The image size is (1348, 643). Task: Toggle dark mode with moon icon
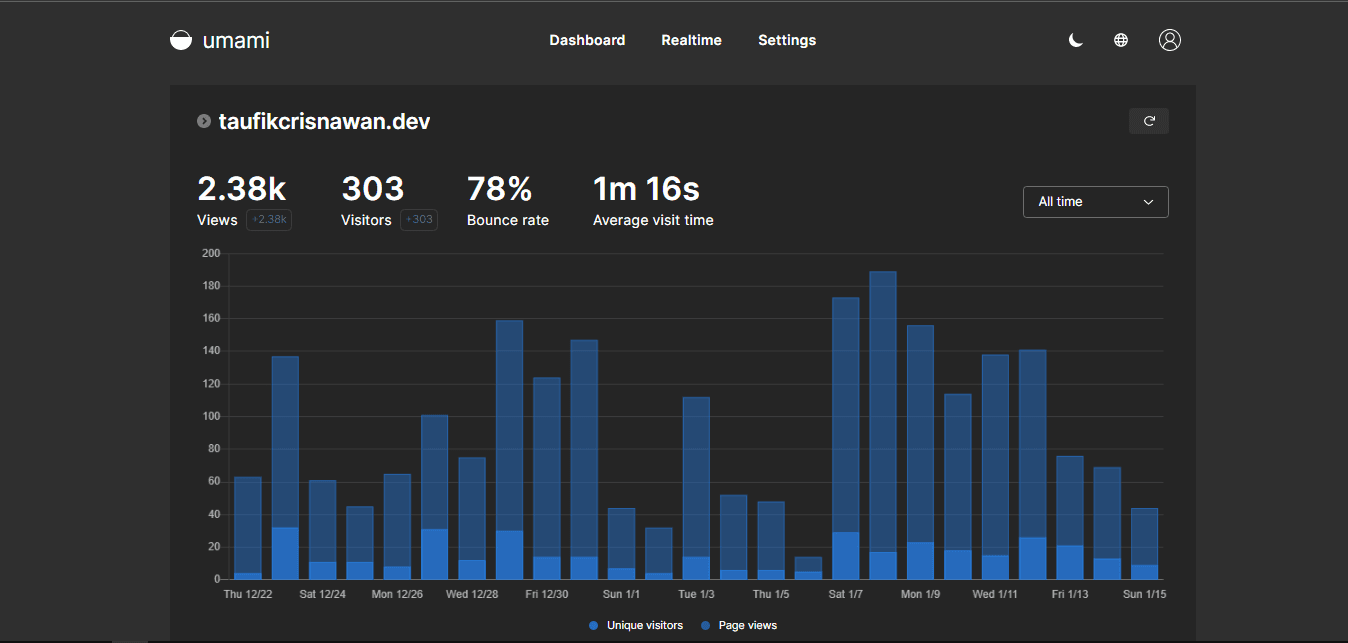(1076, 40)
